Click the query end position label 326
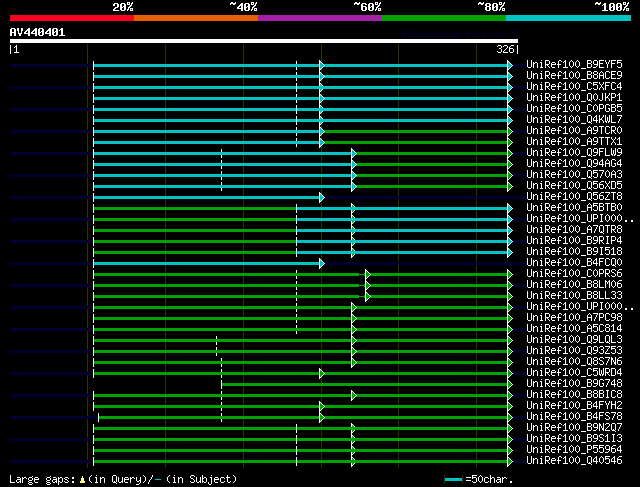 click(505, 49)
